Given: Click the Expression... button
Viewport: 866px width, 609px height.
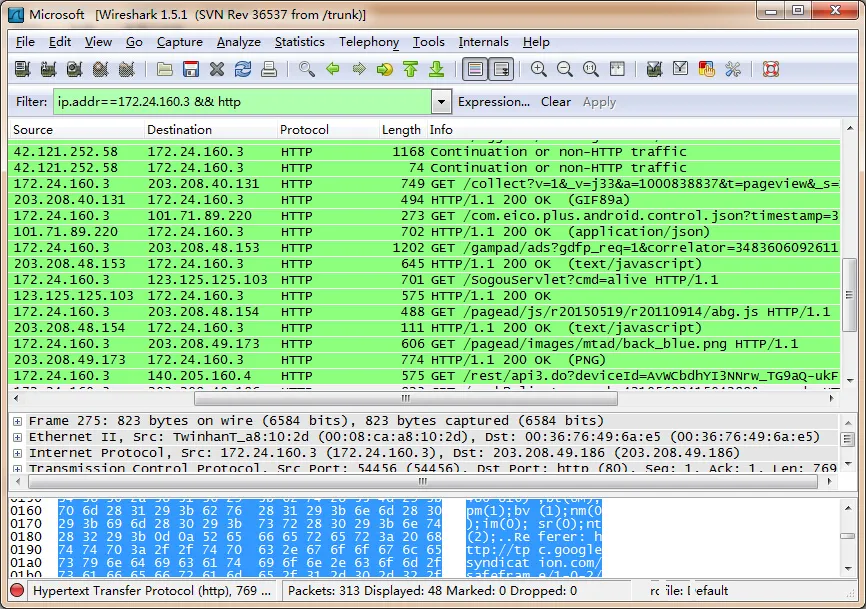Looking at the screenshot, I should coord(494,102).
